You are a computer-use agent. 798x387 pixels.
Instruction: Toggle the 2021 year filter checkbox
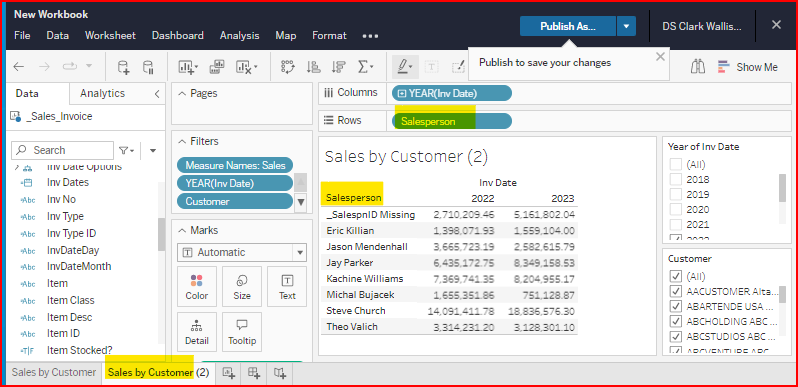click(x=675, y=224)
